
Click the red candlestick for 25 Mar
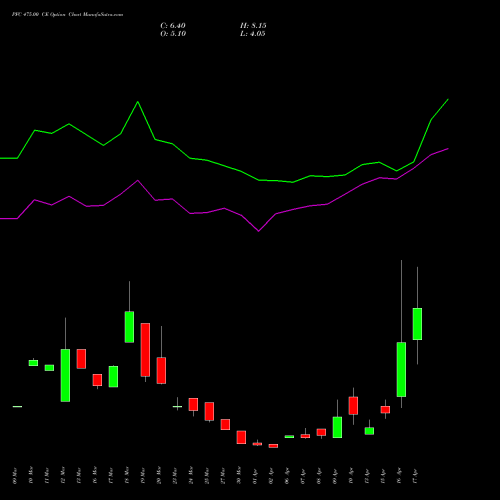209,411
